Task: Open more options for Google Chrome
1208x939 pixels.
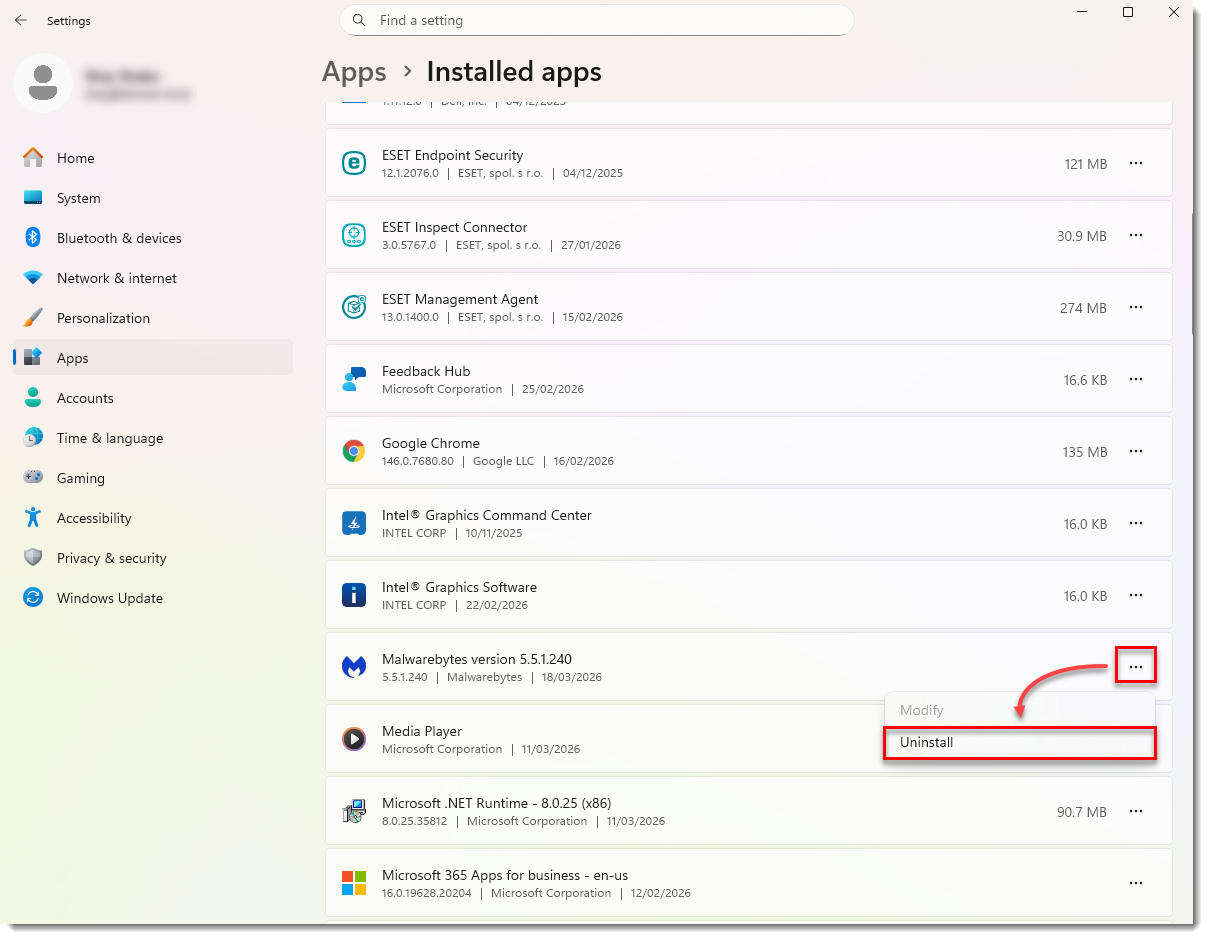Action: pos(1136,451)
